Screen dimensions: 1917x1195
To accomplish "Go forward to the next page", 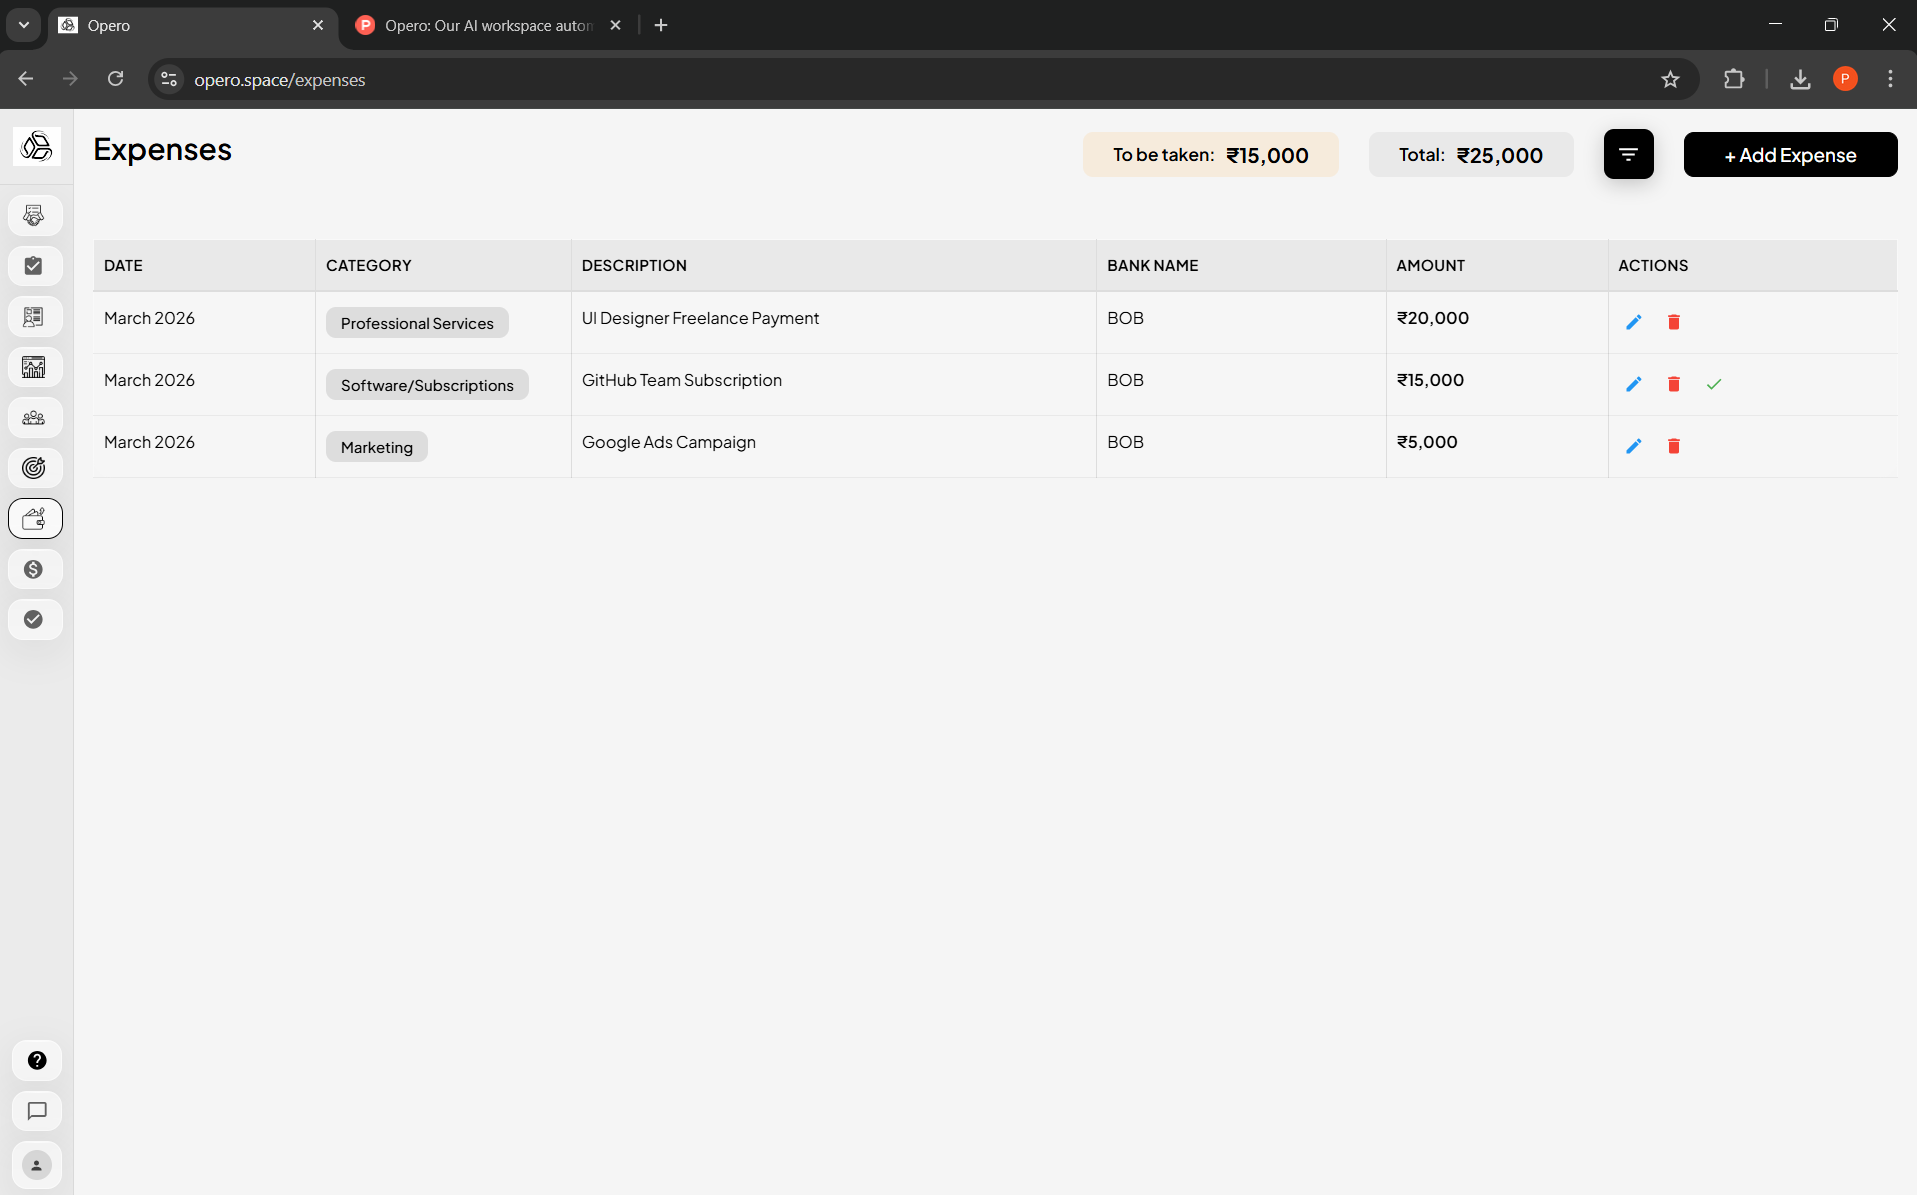I will coord(70,79).
